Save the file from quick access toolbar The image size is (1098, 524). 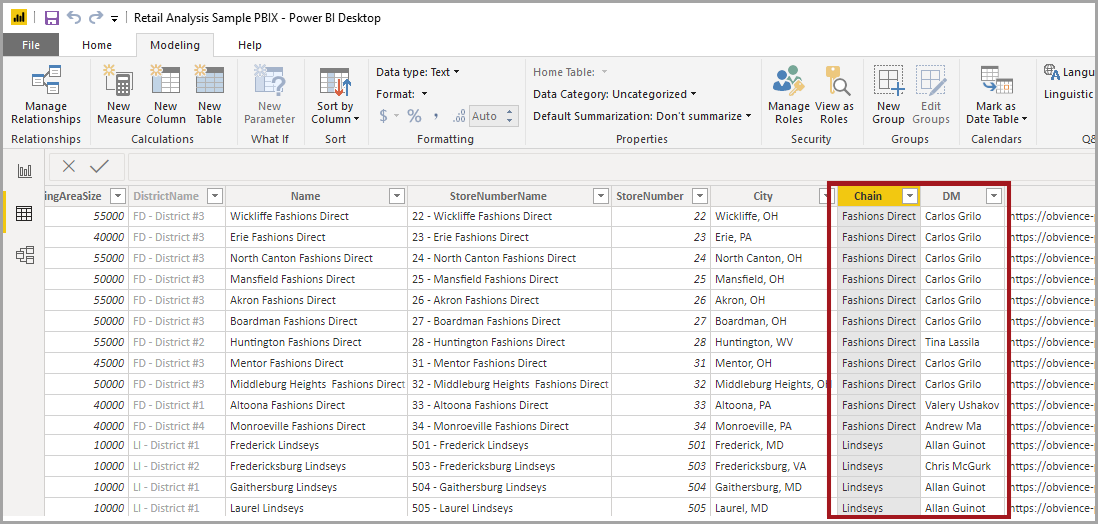click(x=51, y=18)
